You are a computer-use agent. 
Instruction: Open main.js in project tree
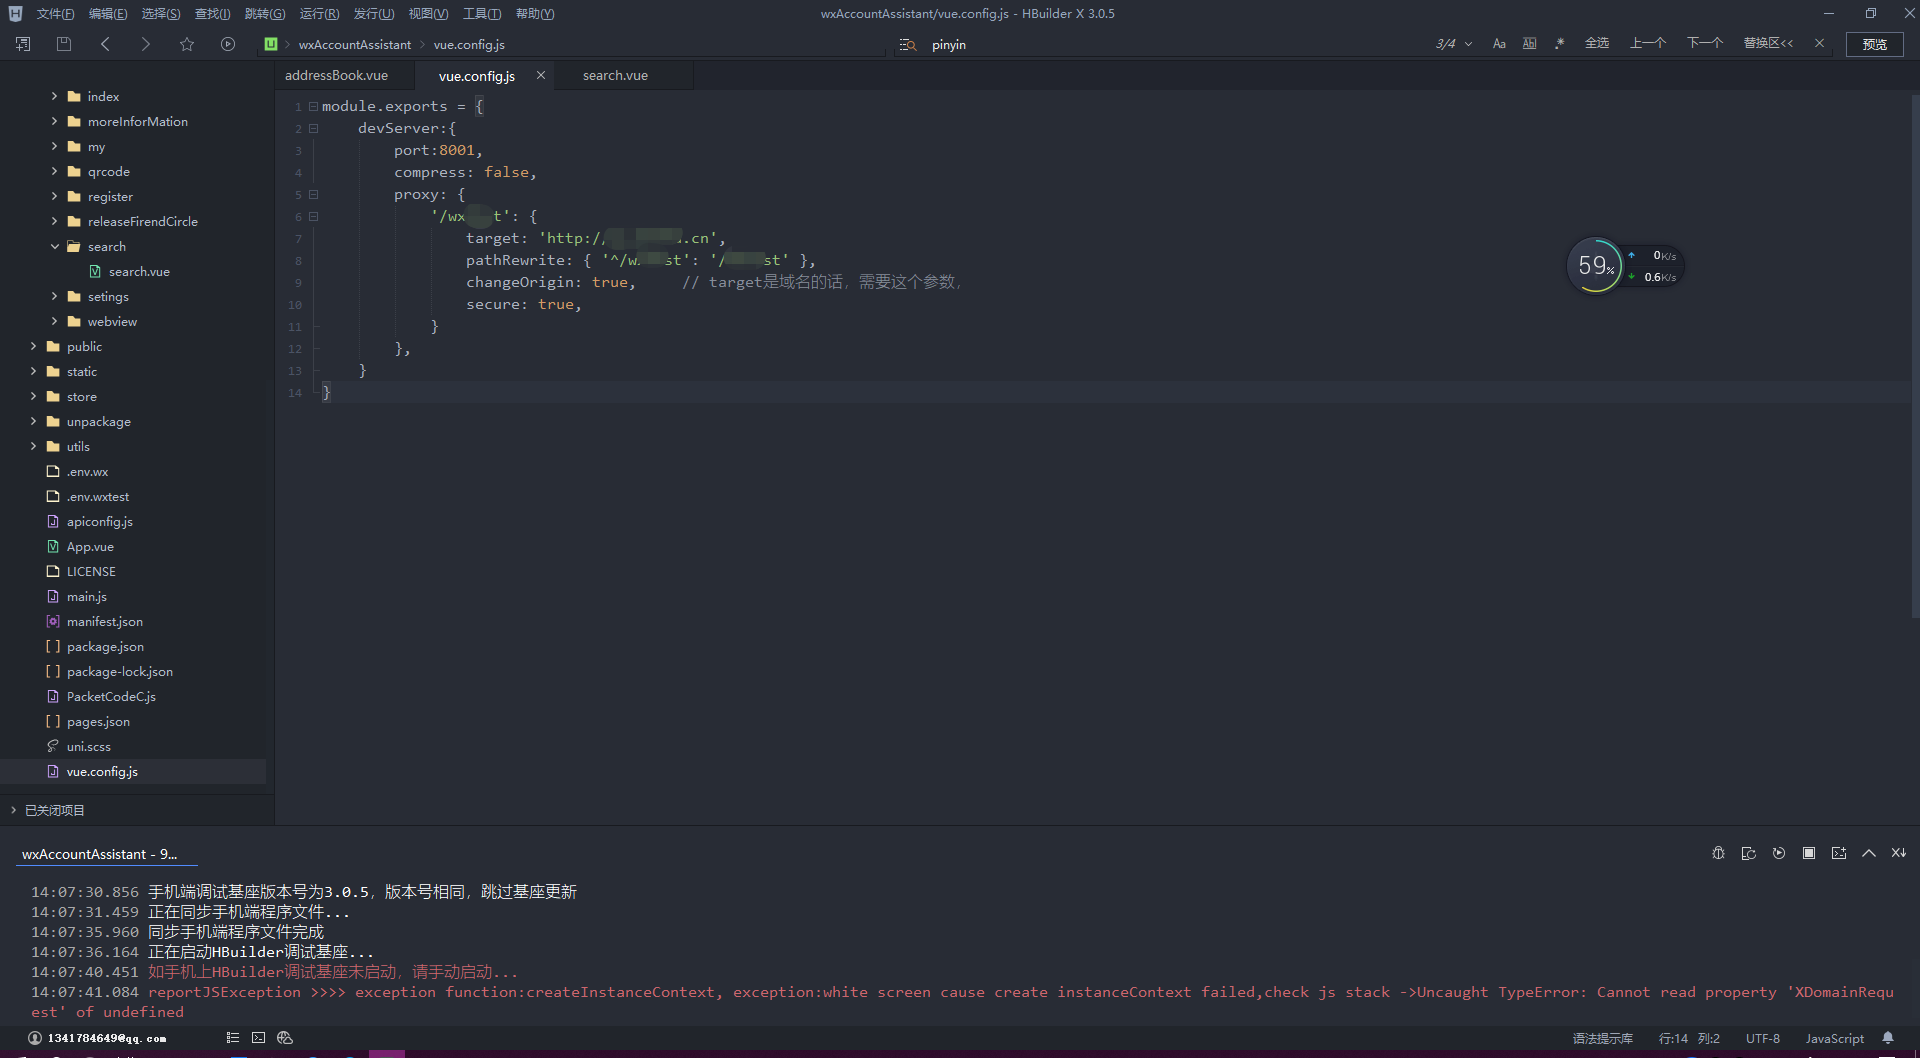click(86, 597)
